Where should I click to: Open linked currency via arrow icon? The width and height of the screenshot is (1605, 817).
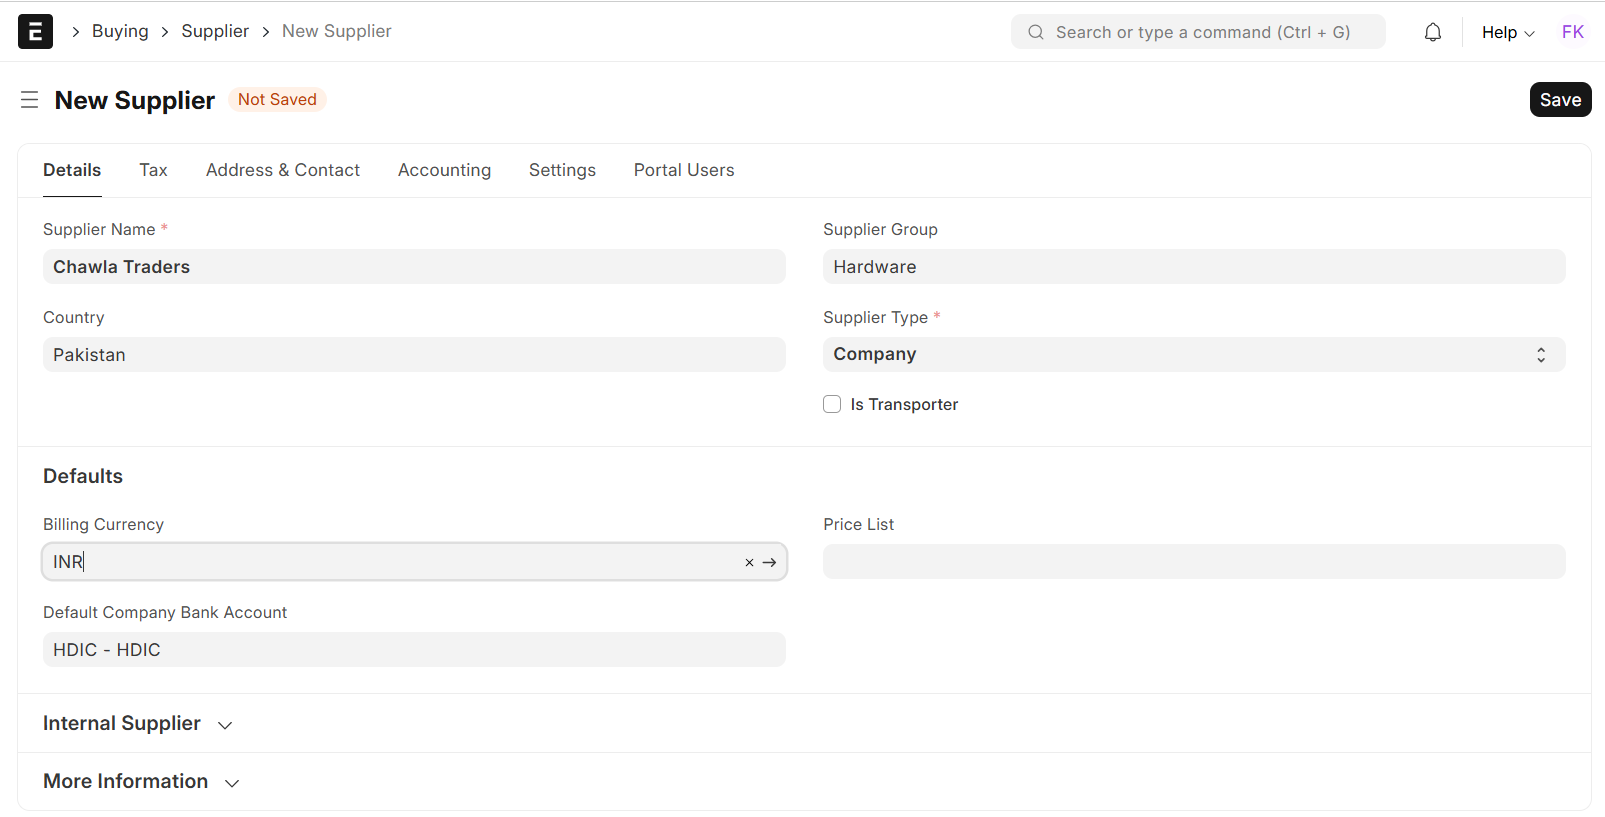[770, 563]
